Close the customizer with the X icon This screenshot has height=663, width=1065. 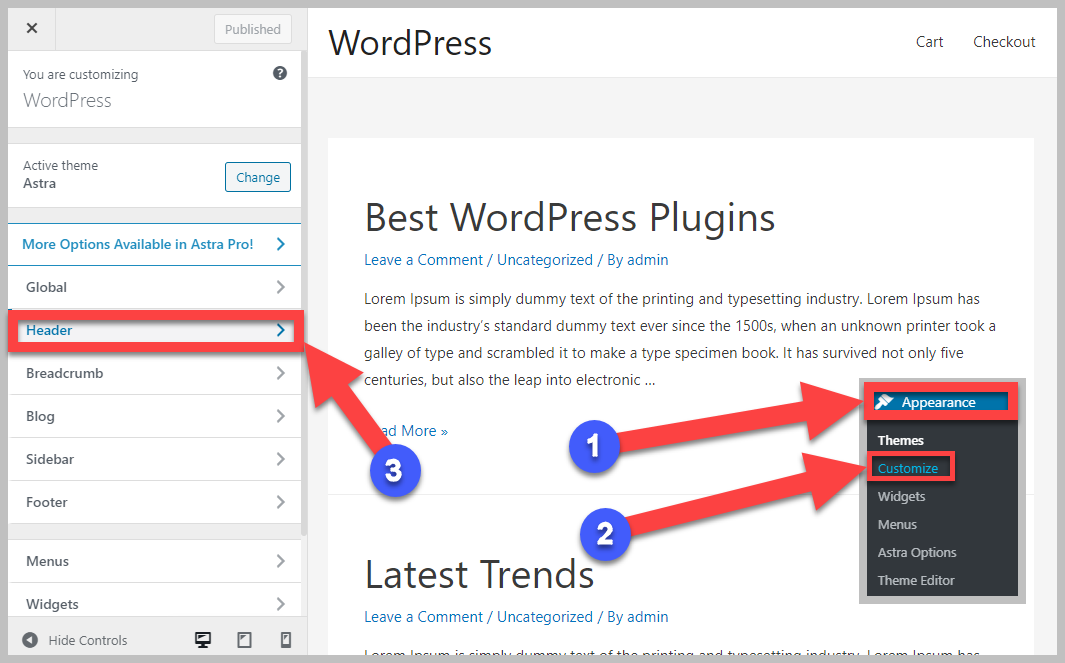(32, 29)
